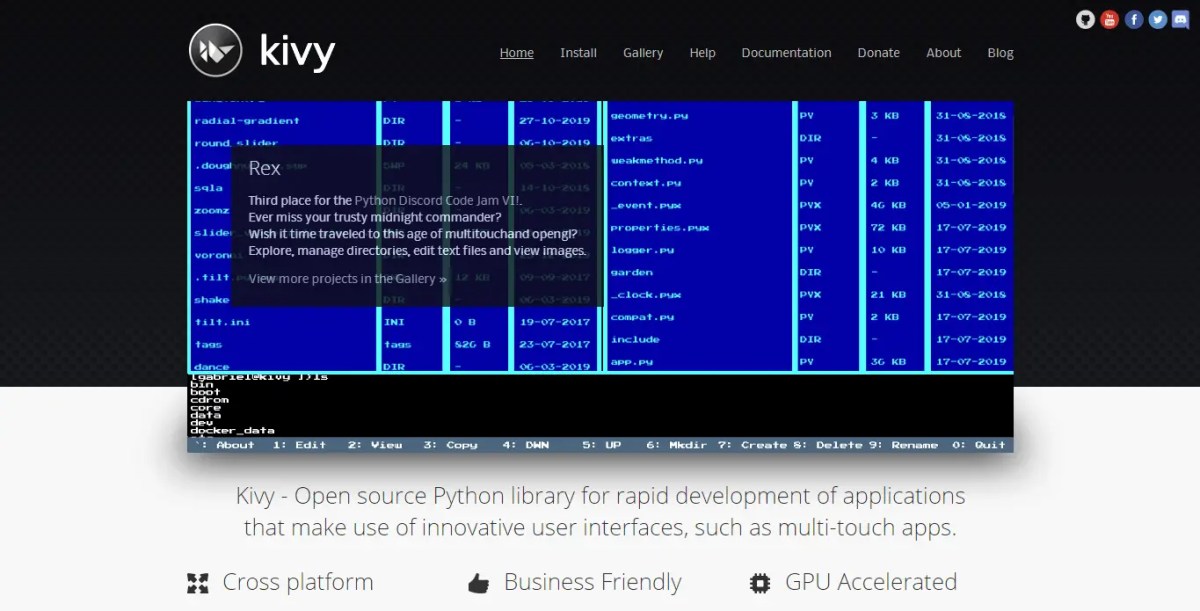Select Help in the navigation
The width and height of the screenshot is (1200, 611).
pyautogui.click(x=702, y=53)
